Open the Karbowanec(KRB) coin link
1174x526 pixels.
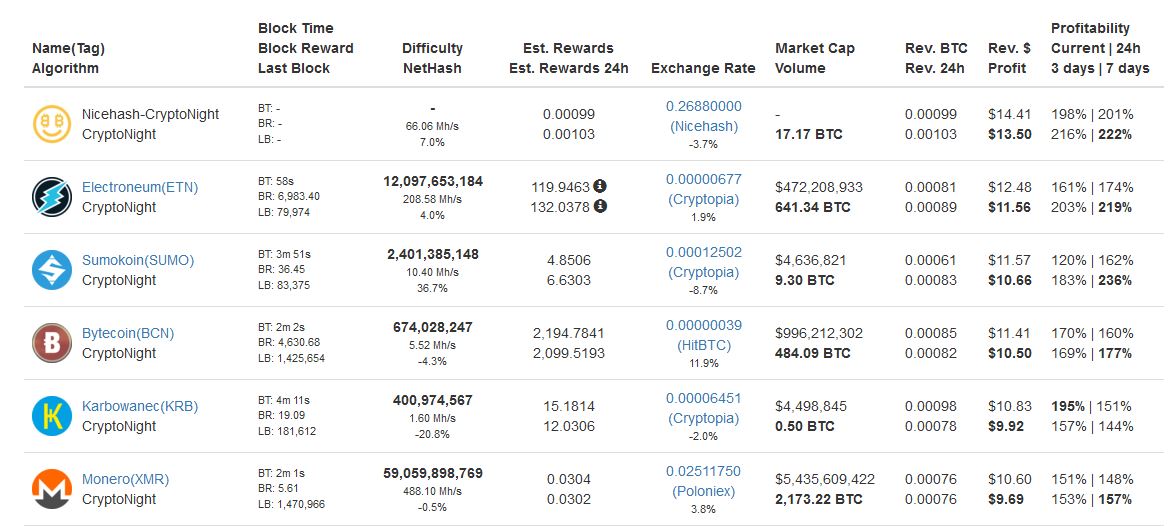pyautogui.click(x=140, y=406)
